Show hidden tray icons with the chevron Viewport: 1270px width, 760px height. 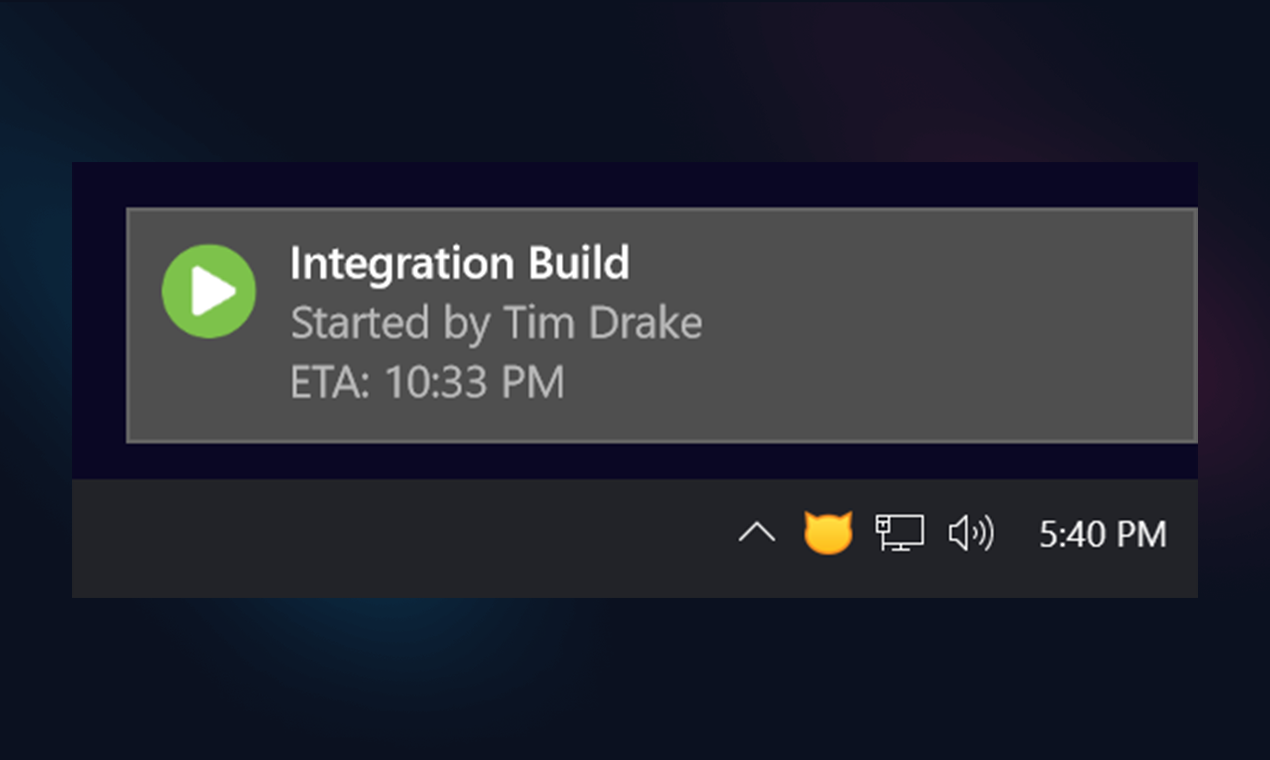click(x=756, y=534)
